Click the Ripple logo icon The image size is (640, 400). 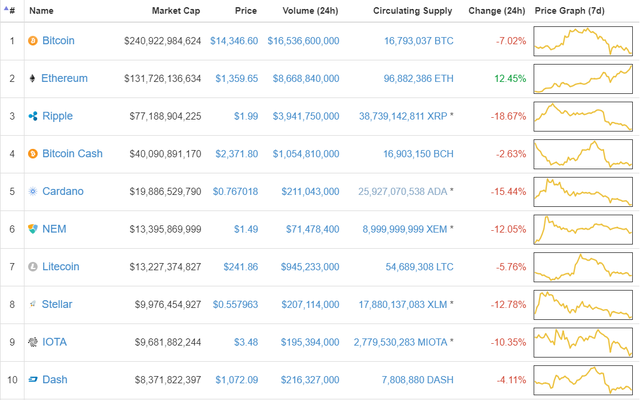tap(33, 116)
